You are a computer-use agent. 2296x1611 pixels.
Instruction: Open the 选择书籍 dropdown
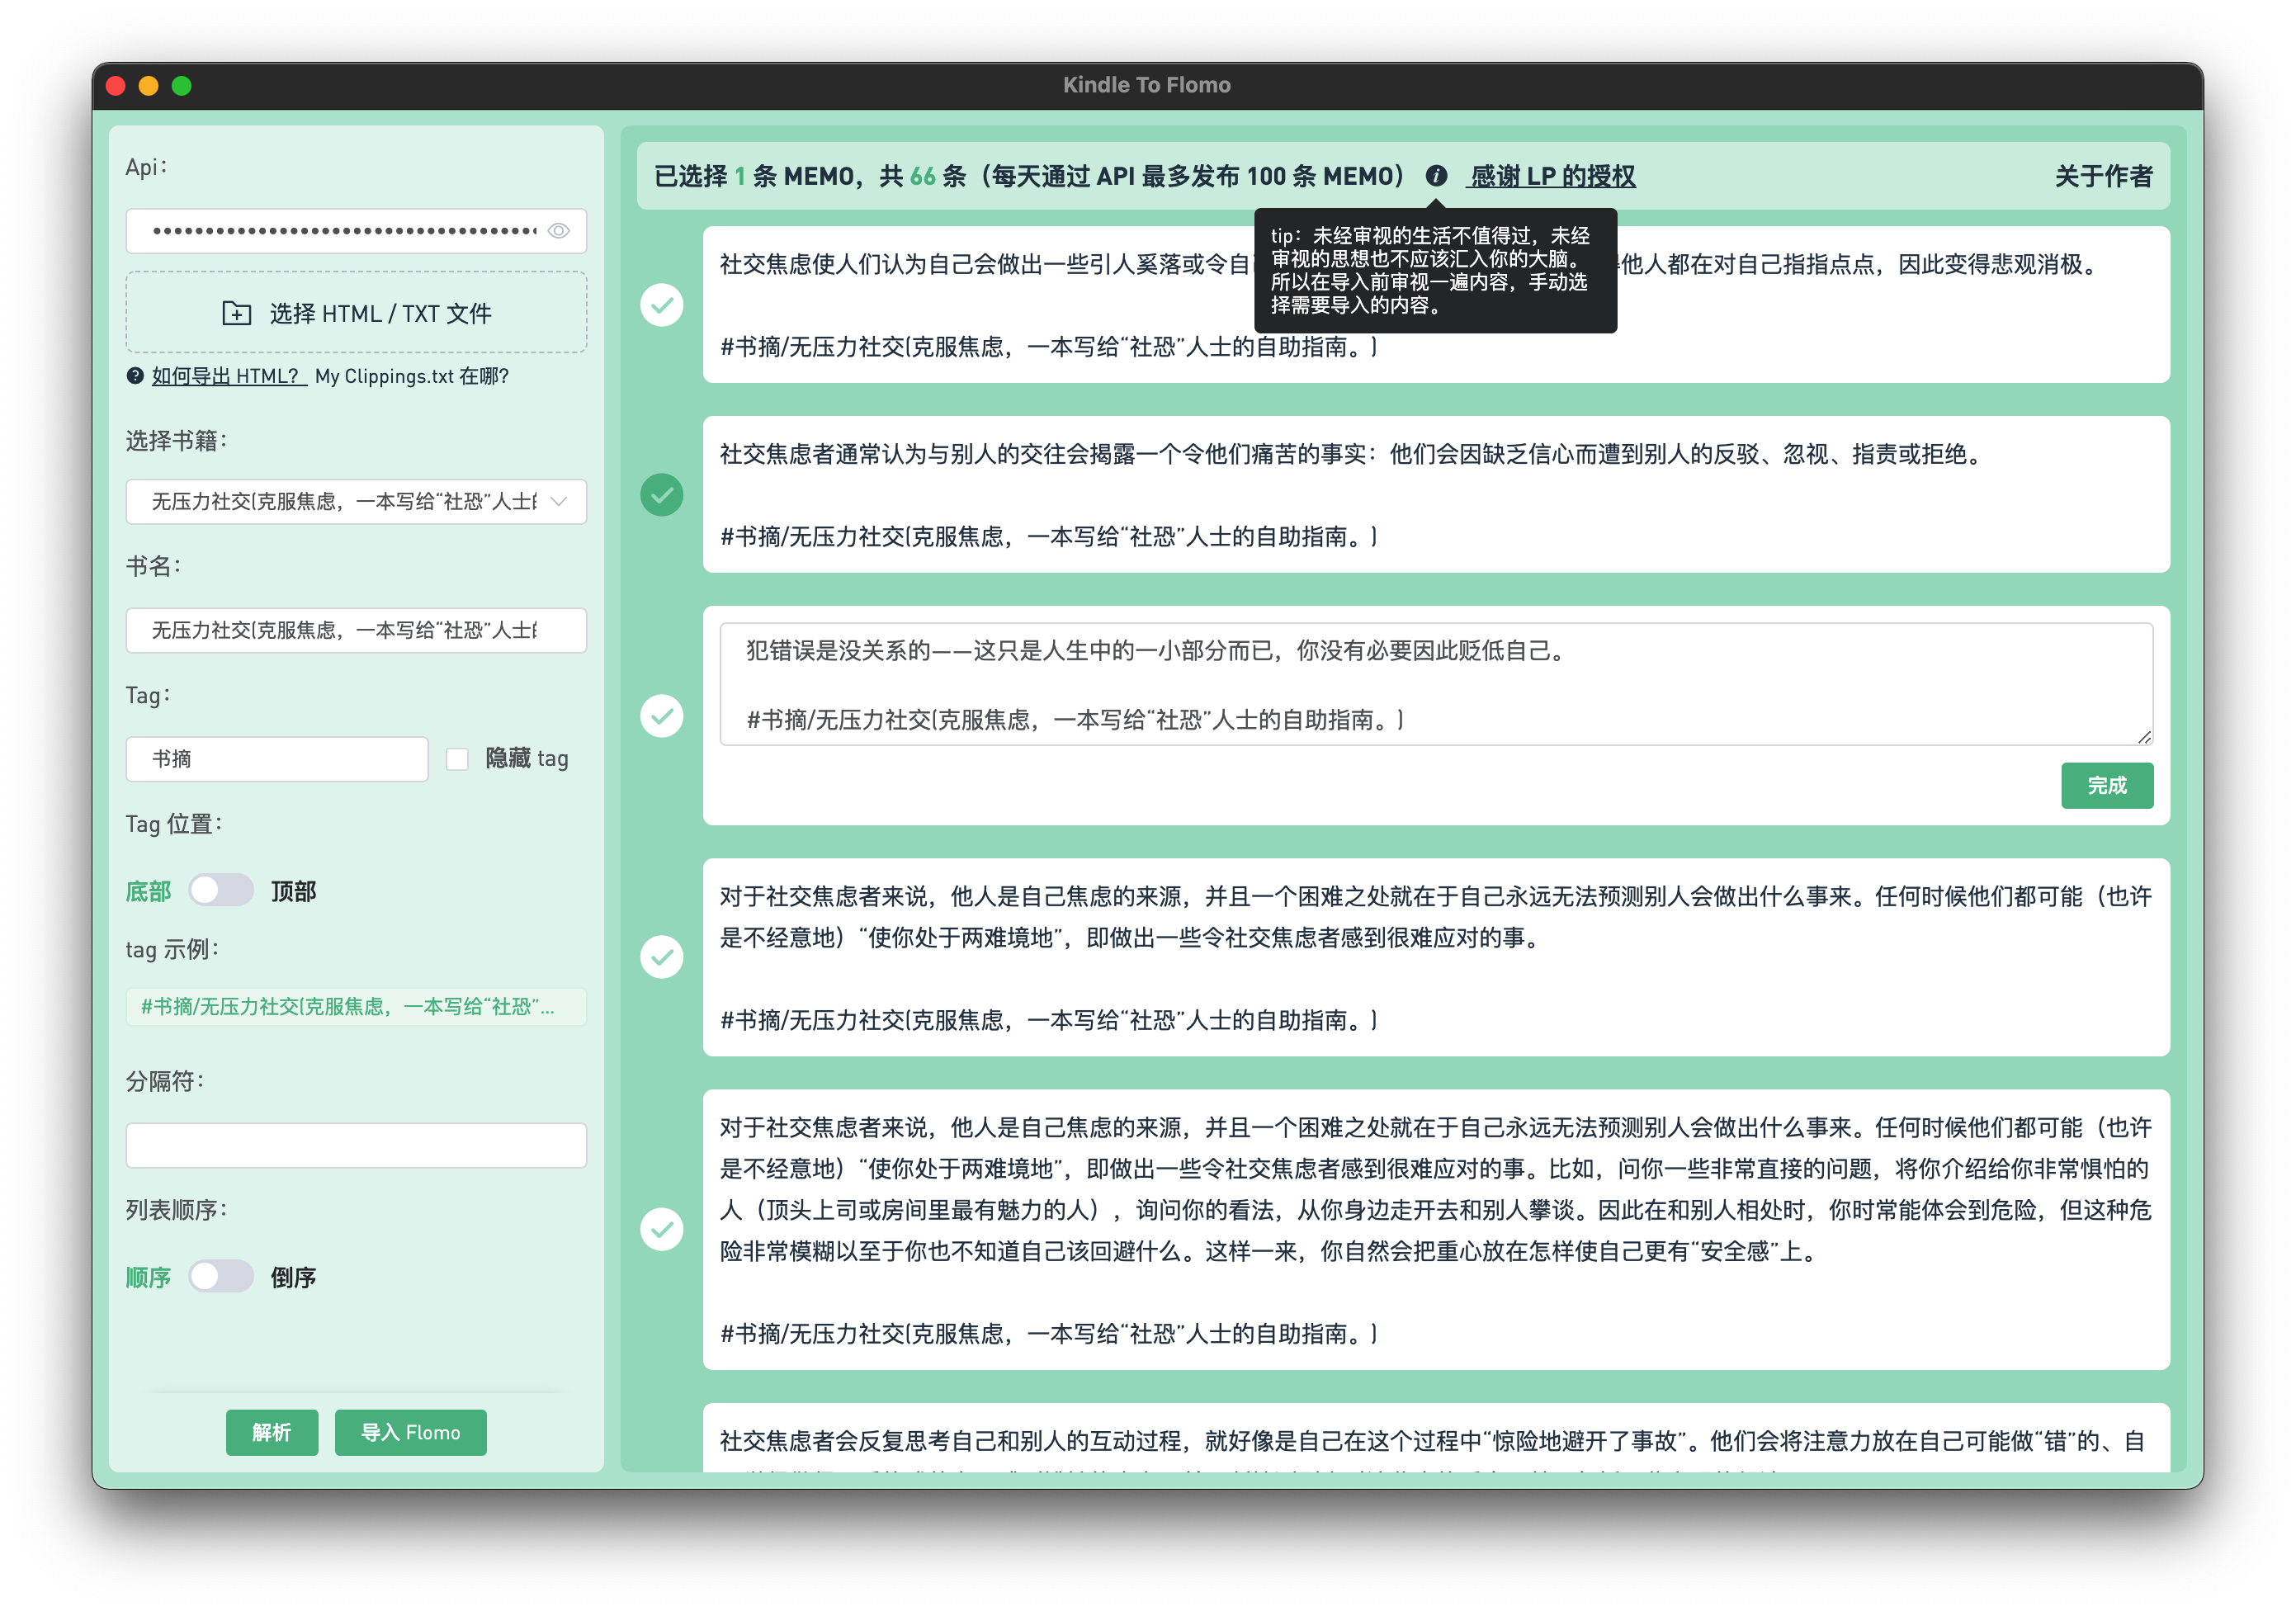point(356,501)
